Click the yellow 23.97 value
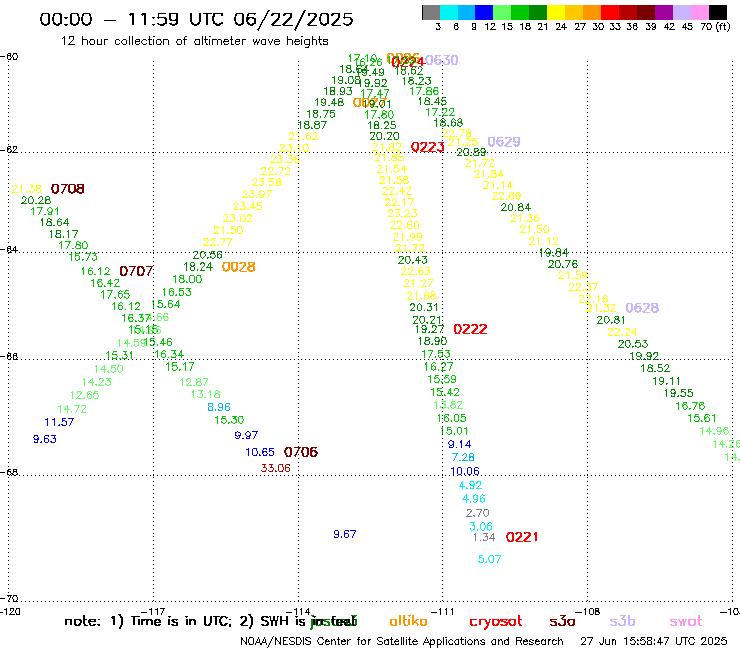740x650 pixels. point(257,194)
